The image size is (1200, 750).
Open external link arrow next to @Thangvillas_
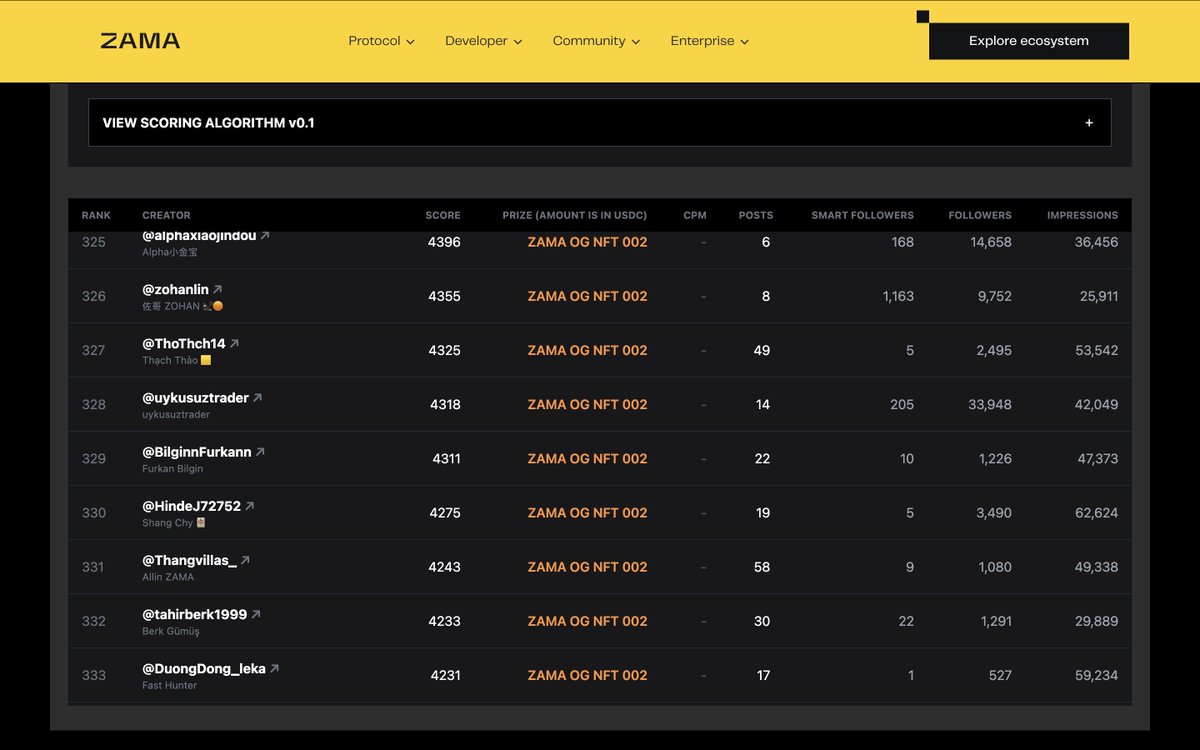[245, 560]
